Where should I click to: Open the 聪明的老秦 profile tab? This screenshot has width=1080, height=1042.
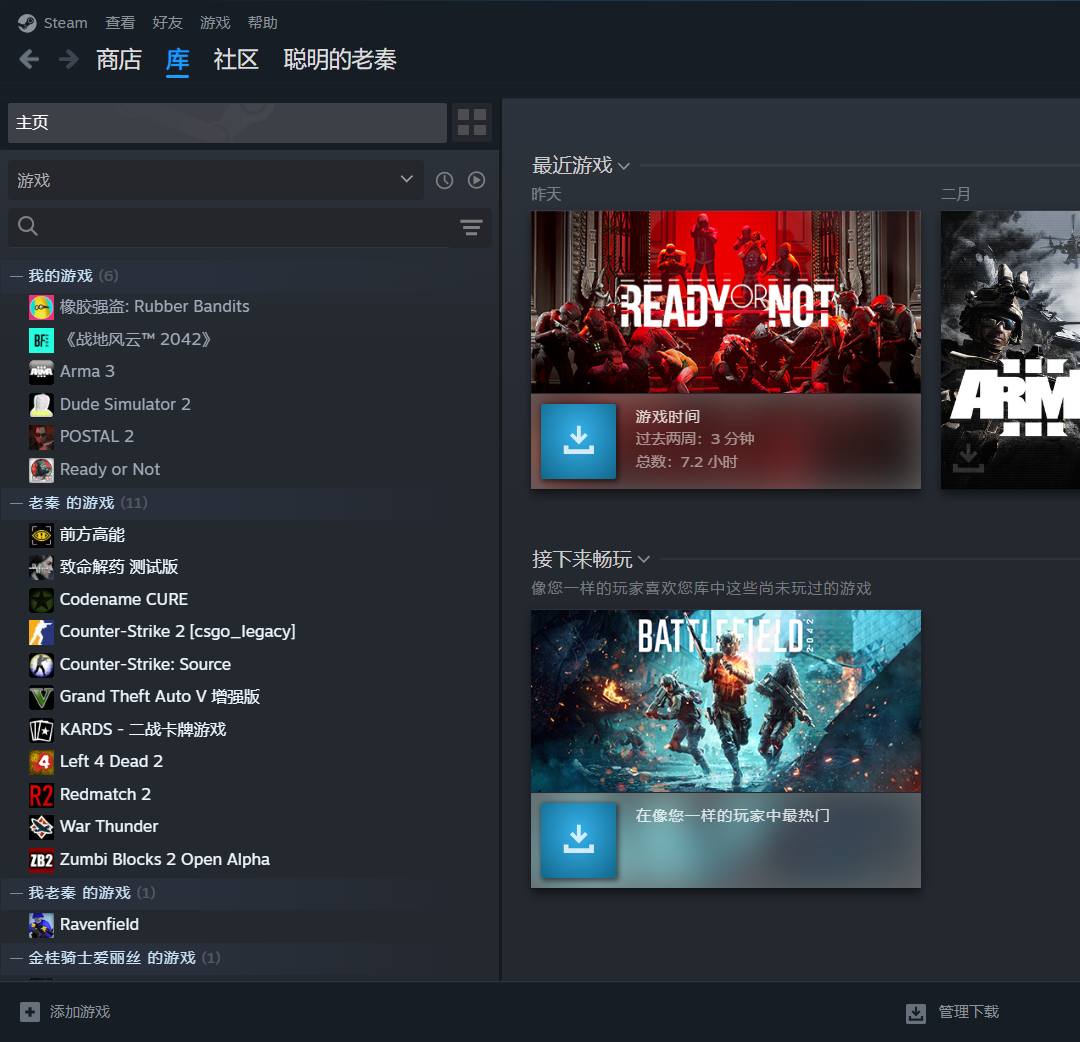[x=340, y=59]
